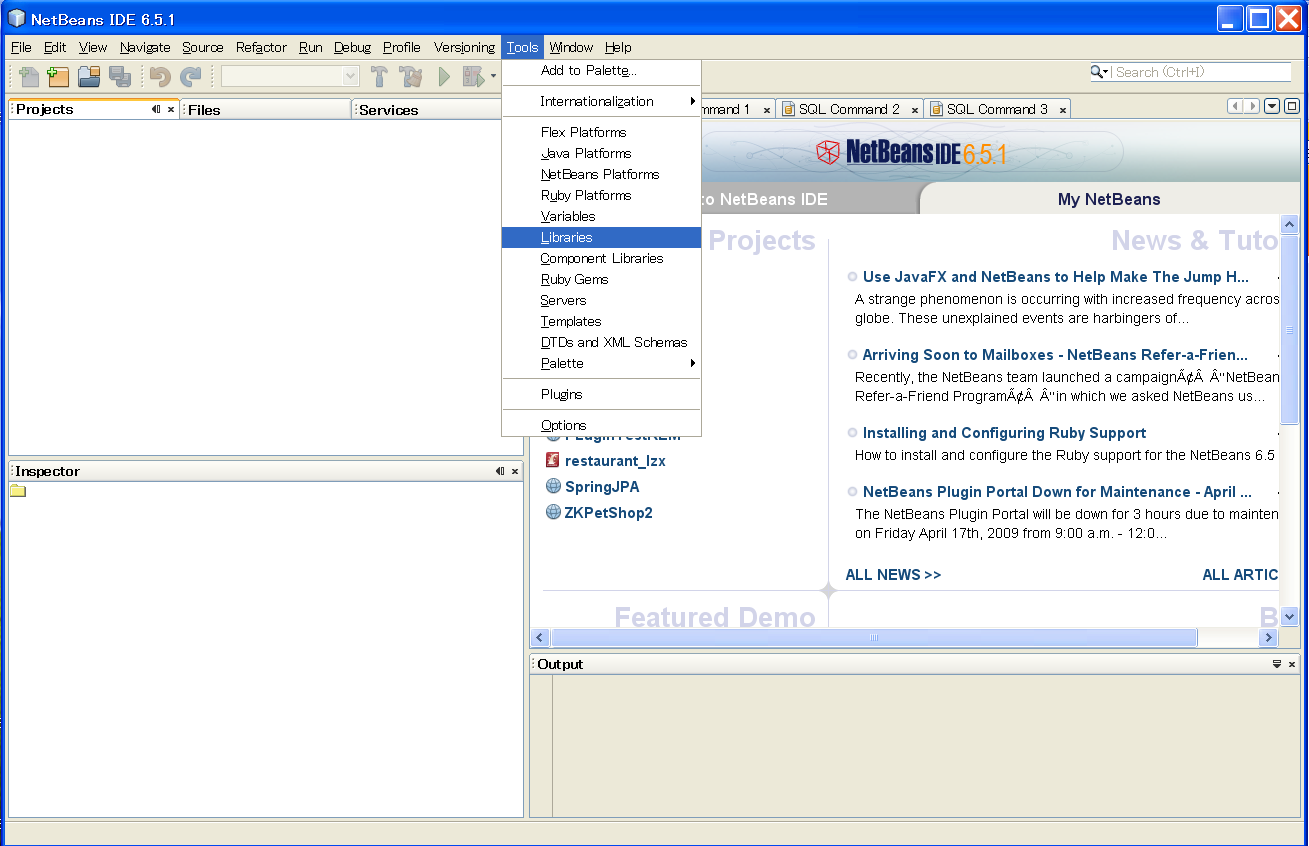Close the Inspector panel
The width and height of the screenshot is (1309, 846).
click(x=515, y=471)
